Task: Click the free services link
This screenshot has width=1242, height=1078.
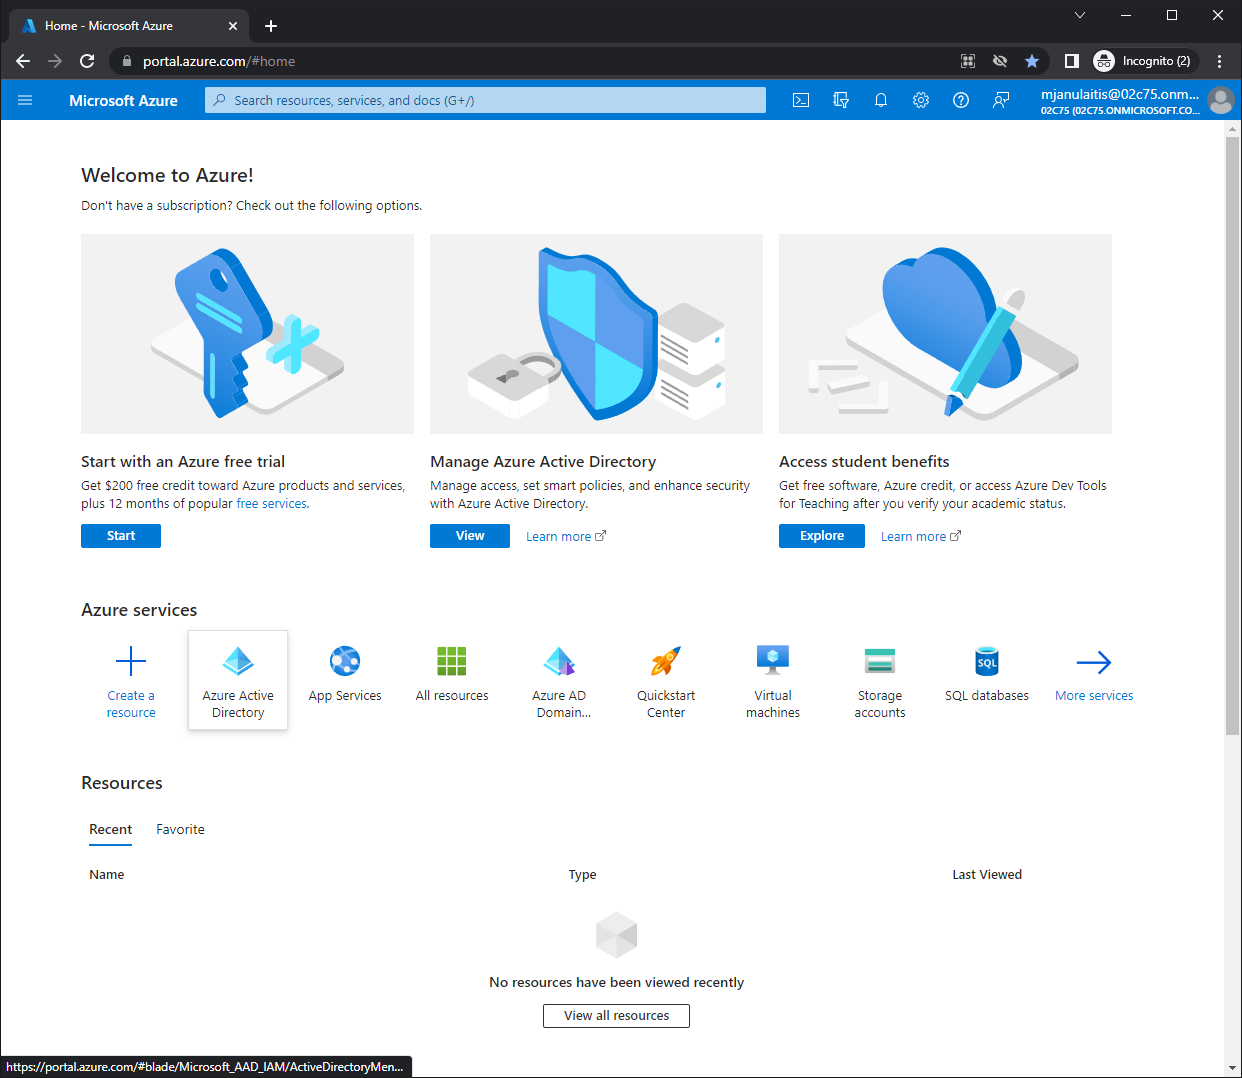Action: 272,504
